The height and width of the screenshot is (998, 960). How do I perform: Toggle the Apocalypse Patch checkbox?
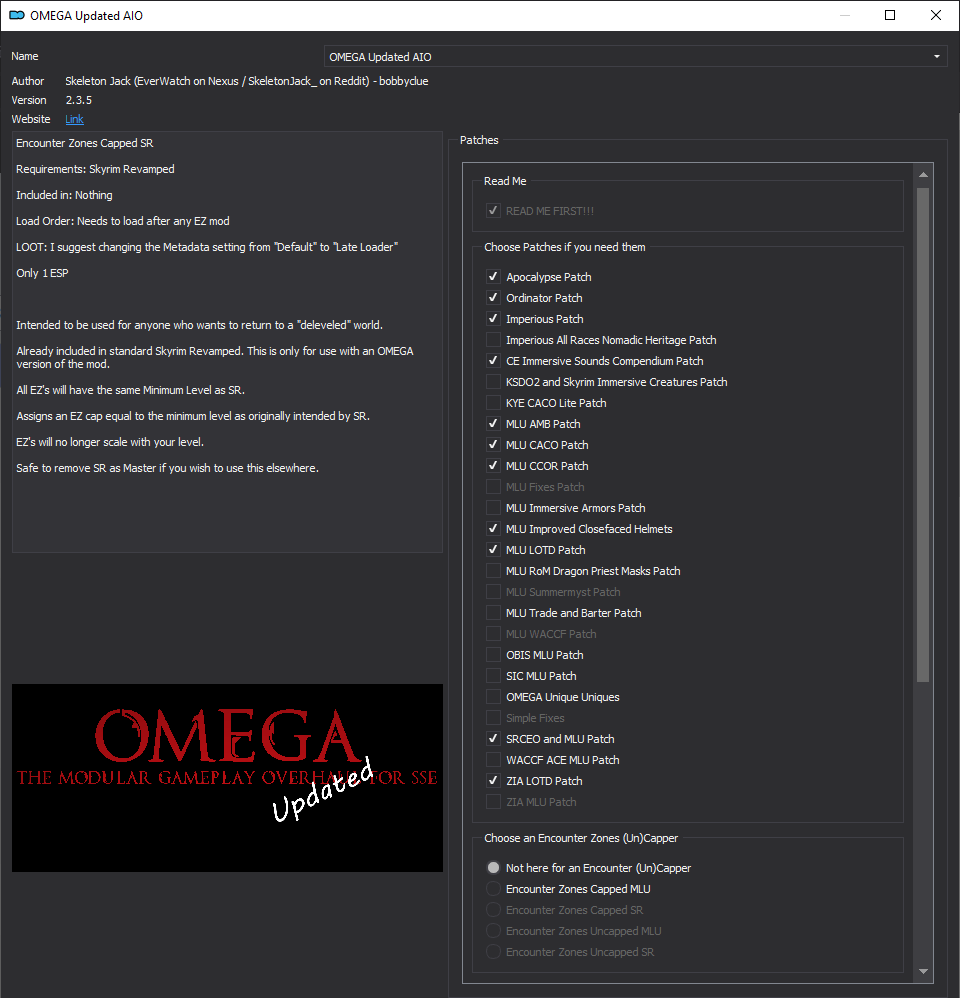493,277
